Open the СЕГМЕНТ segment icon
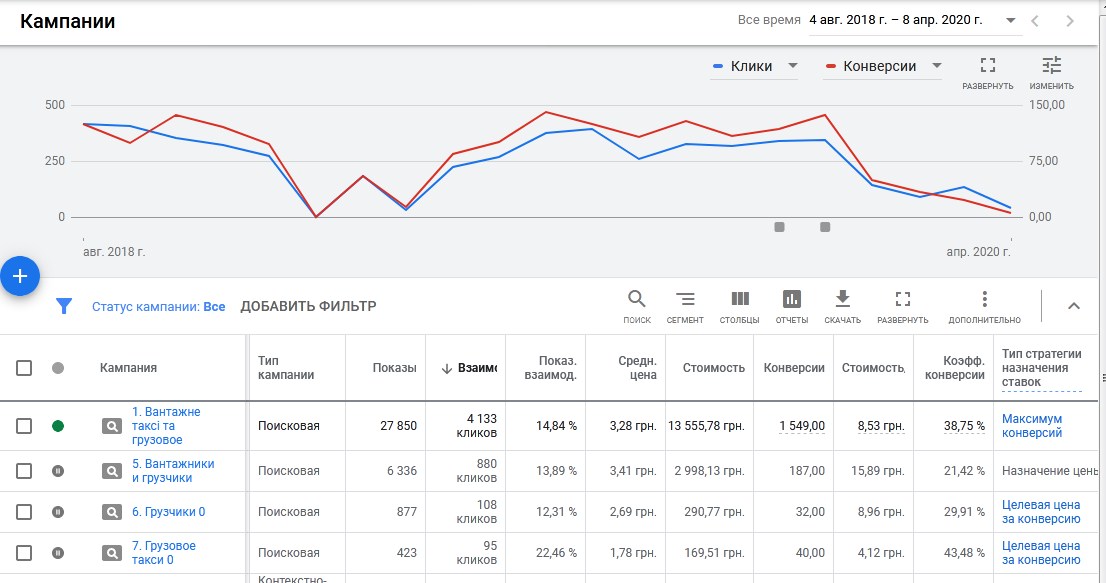The width and height of the screenshot is (1106, 583). pyautogui.click(x=685, y=299)
